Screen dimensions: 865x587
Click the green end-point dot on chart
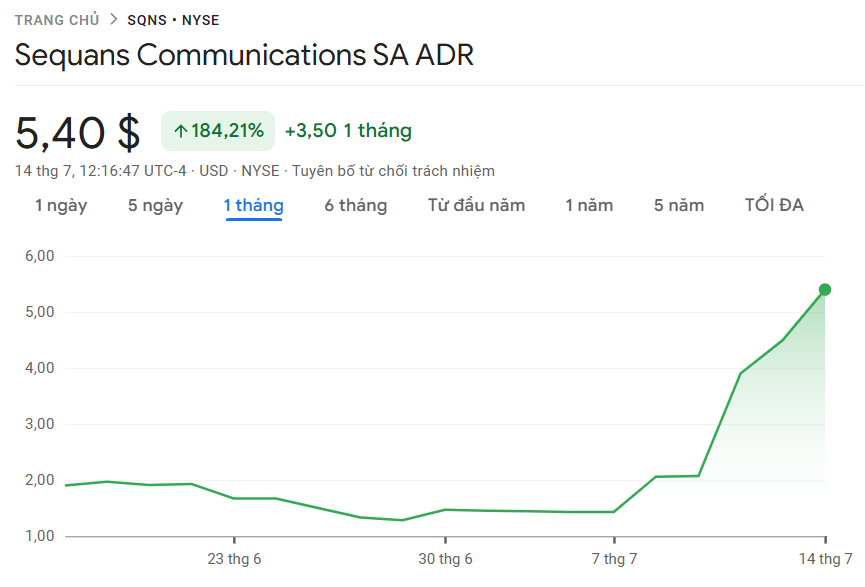coord(825,290)
